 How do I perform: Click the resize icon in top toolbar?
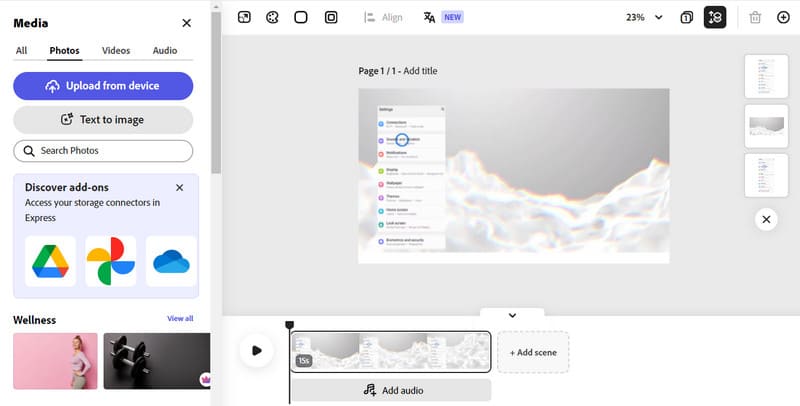[x=245, y=17]
